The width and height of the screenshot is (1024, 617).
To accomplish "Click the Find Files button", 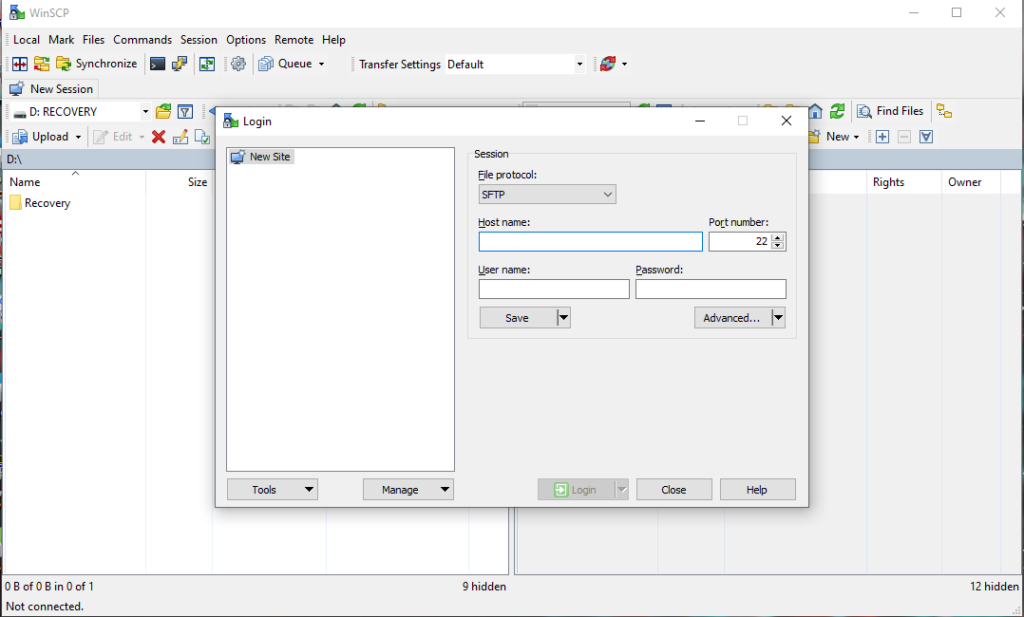I will [890, 112].
